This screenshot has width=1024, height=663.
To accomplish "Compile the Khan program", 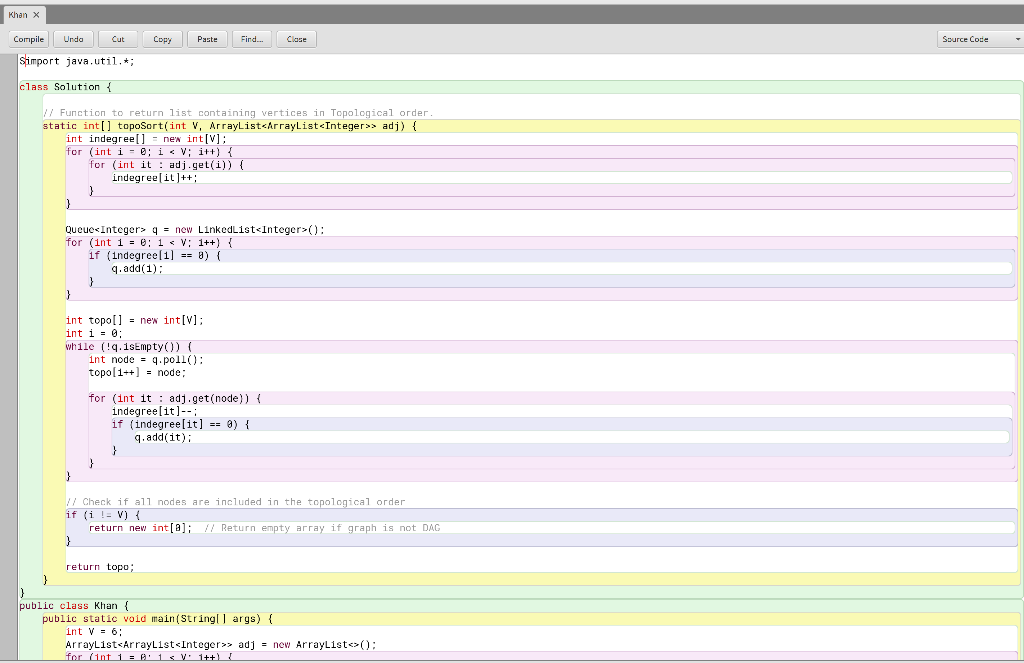I will [27, 38].
